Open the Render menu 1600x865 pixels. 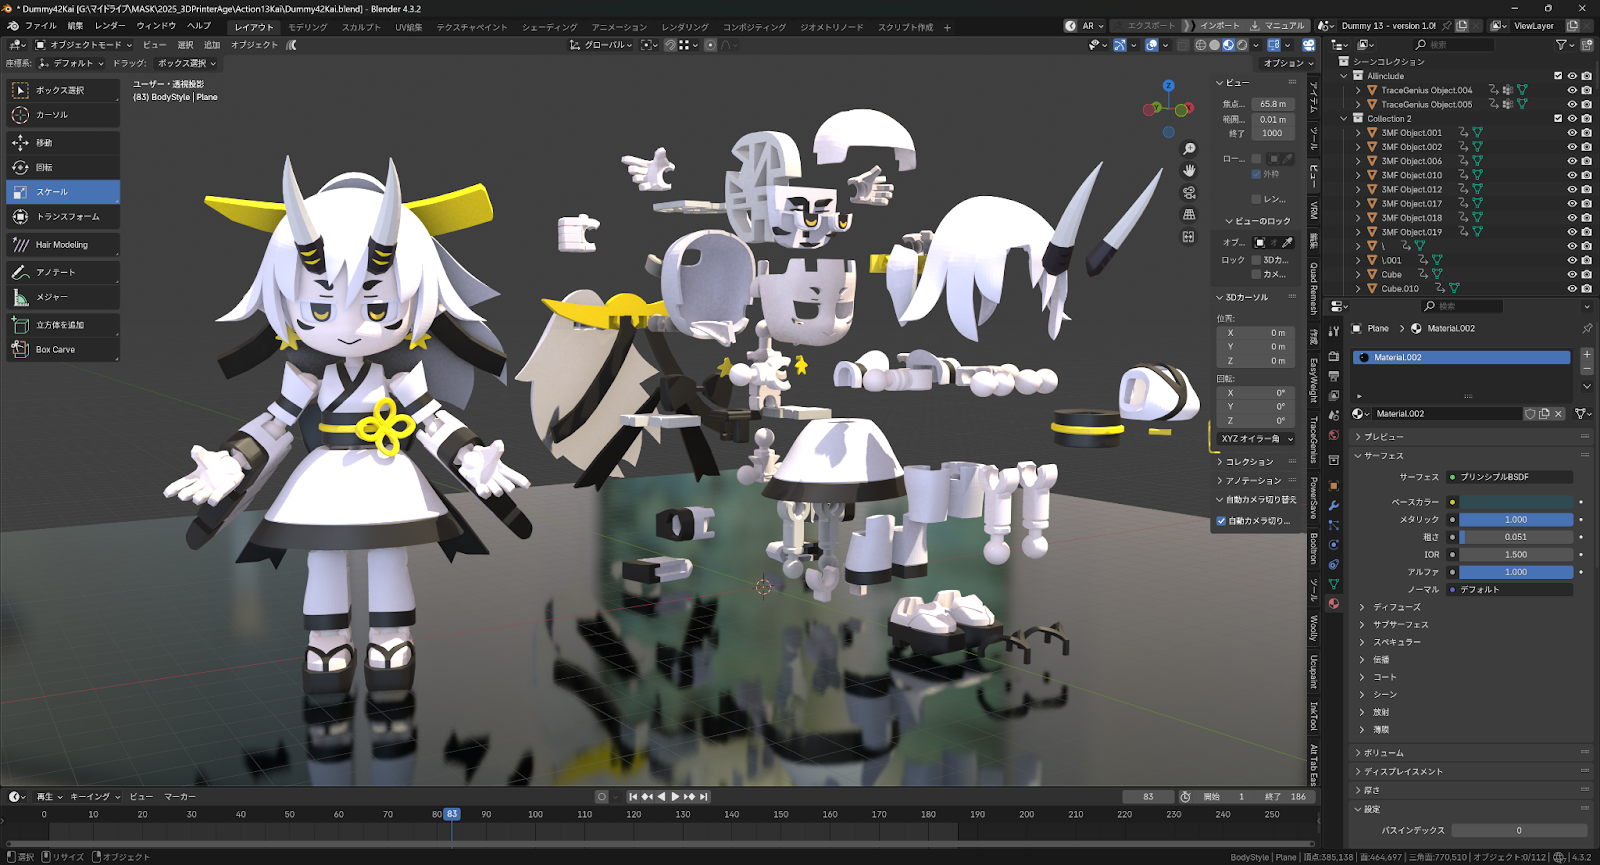tap(110, 26)
